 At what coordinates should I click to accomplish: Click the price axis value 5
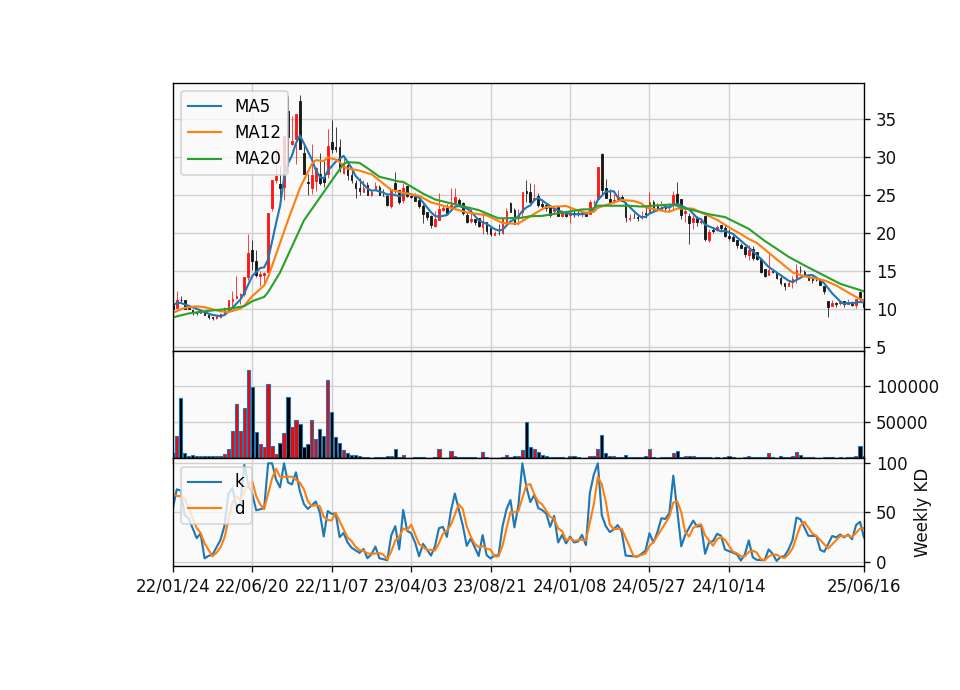coord(881,348)
